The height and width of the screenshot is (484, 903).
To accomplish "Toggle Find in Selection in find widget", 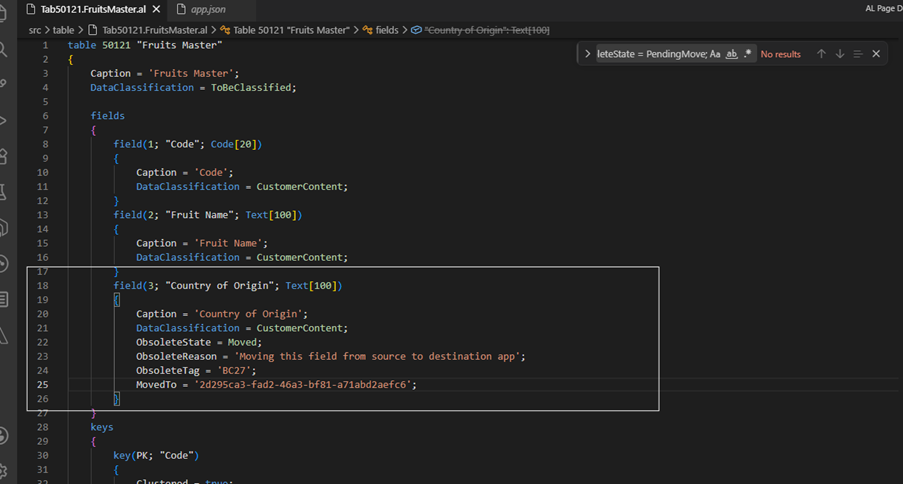I will click(858, 54).
